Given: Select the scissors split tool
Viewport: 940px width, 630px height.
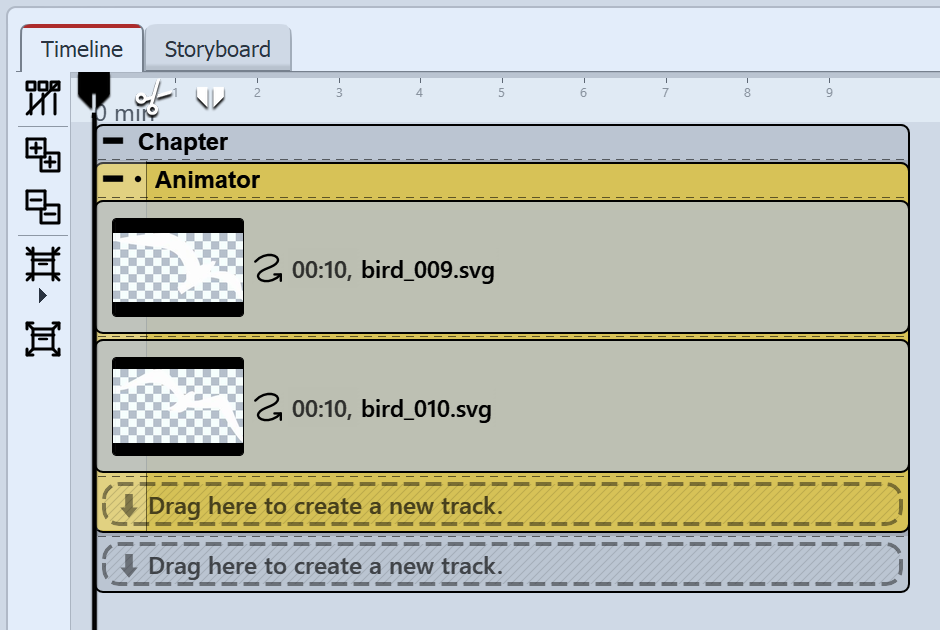Looking at the screenshot, I should [x=152, y=95].
